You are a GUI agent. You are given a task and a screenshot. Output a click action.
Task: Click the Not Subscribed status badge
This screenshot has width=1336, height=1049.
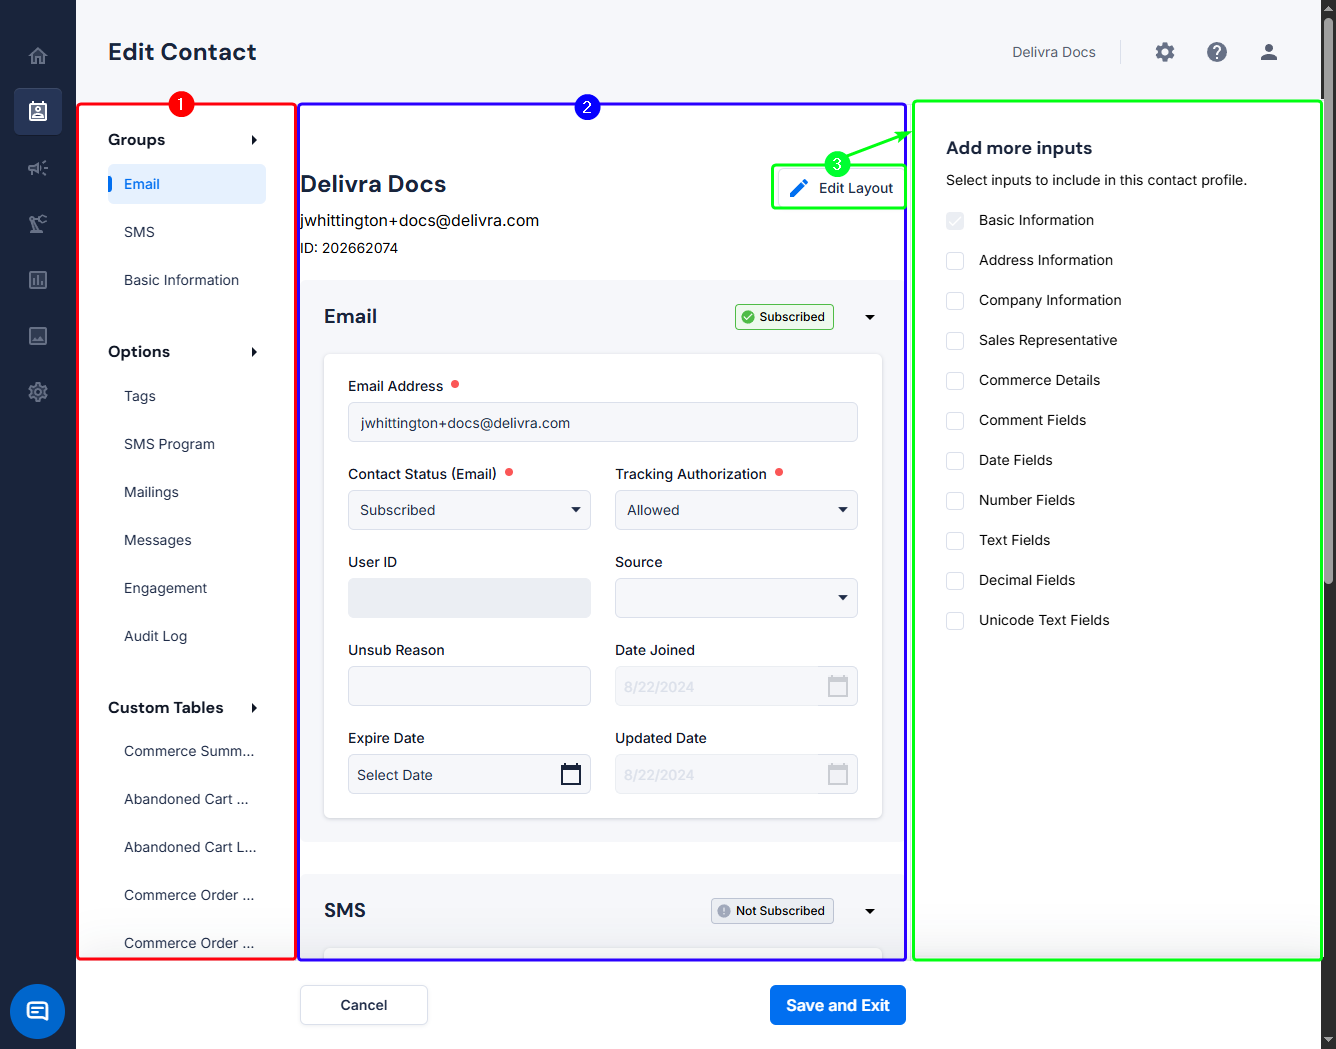tap(772, 911)
